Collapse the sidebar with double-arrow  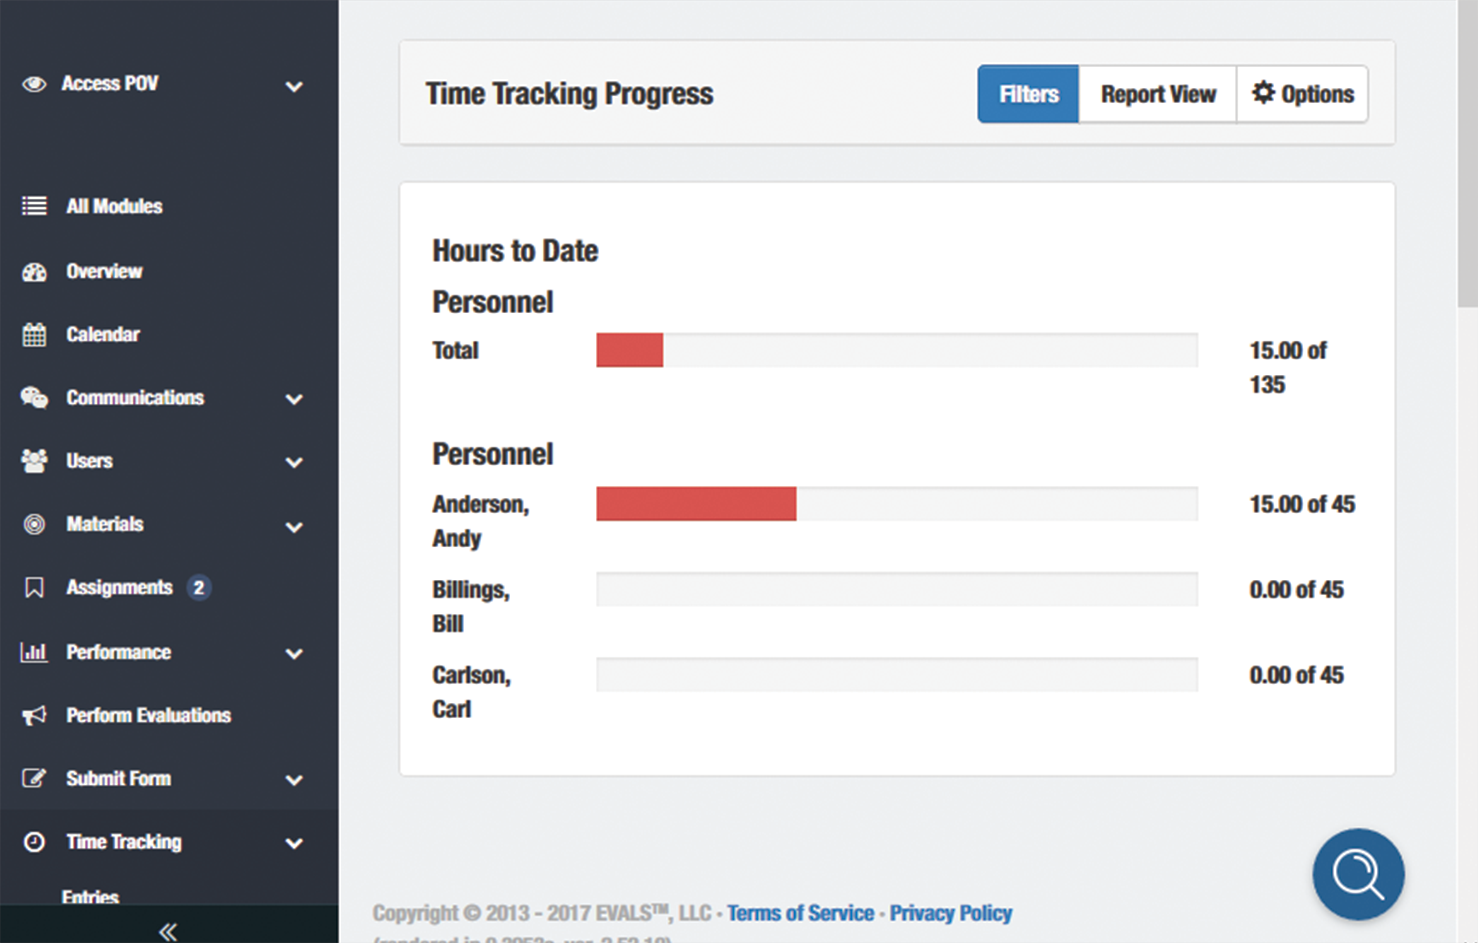[x=168, y=931]
